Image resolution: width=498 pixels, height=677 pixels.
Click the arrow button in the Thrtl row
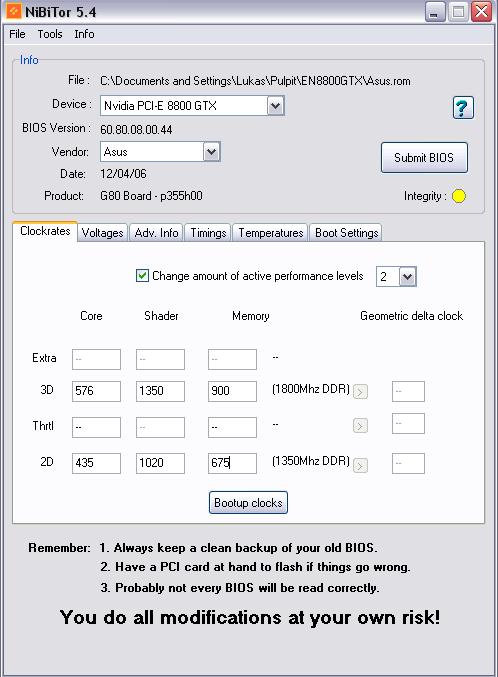point(360,426)
